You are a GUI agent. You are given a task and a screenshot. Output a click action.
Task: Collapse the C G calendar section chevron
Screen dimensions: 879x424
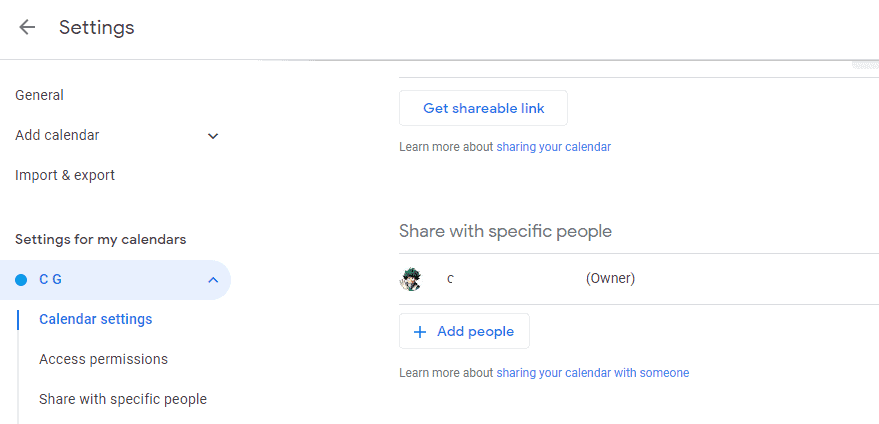tap(213, 280)
